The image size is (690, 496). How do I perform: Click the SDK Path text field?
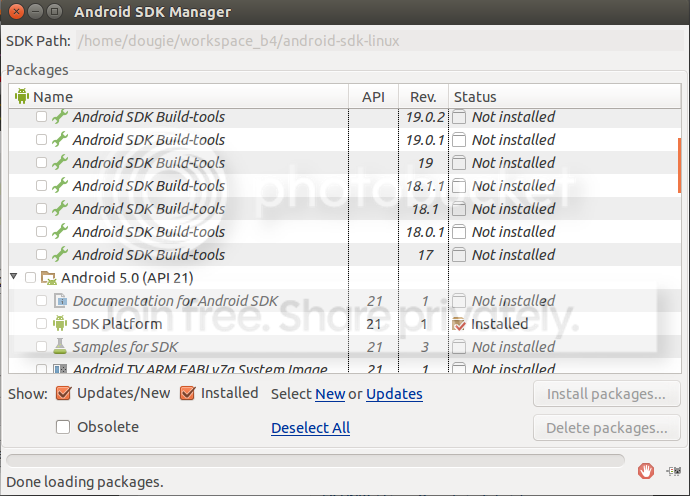(380, 42)
